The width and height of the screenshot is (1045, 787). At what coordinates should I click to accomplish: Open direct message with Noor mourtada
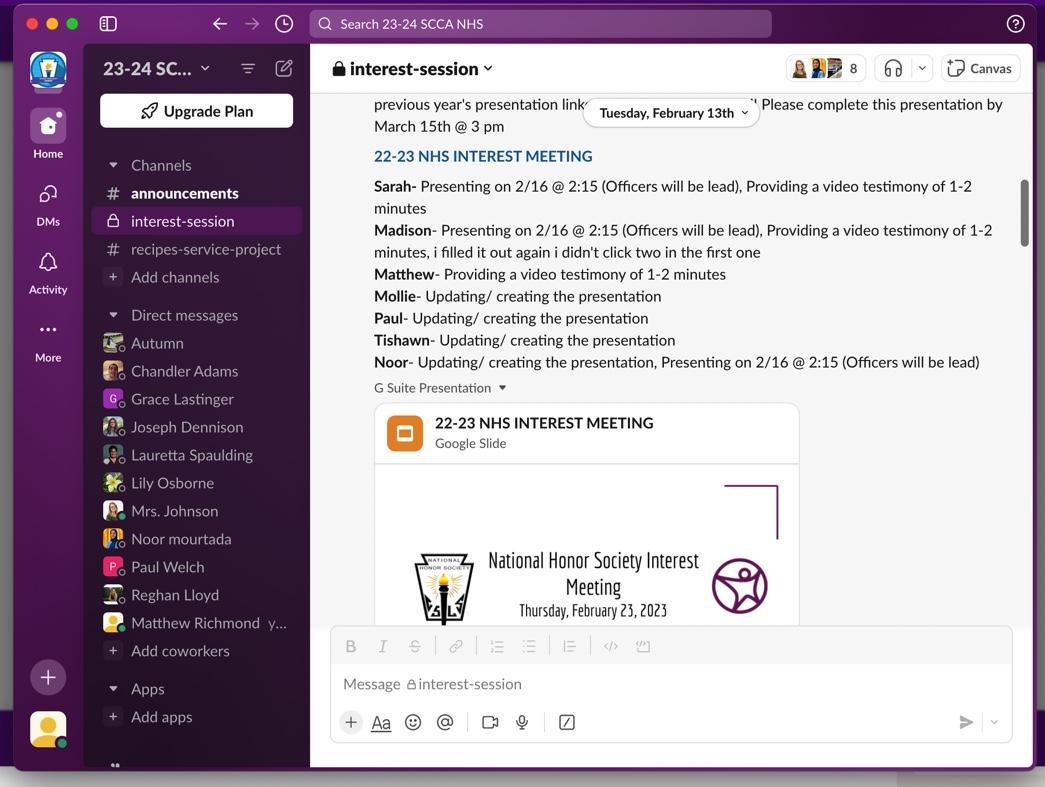pos(197,539)
